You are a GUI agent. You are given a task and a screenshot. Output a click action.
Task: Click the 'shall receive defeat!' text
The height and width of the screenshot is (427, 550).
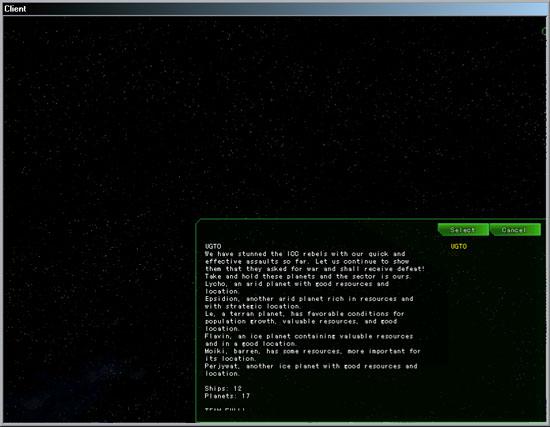coord(382,269)
